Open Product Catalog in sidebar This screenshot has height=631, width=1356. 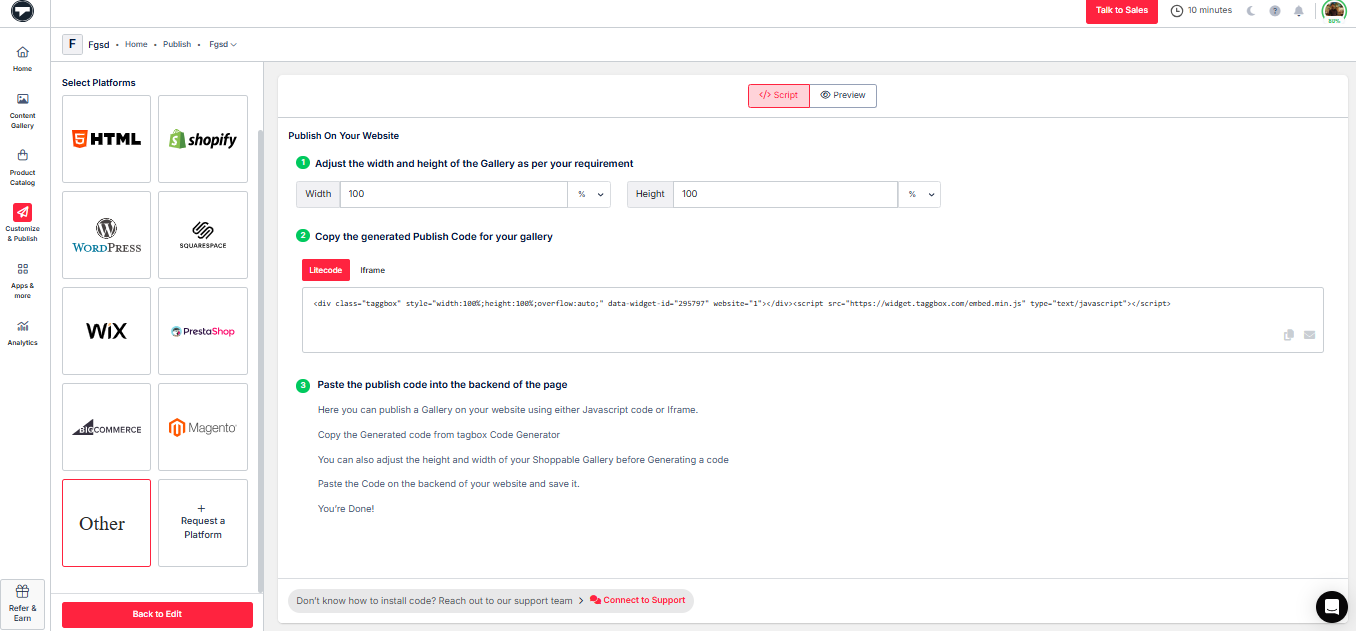(x=23, y=167)
